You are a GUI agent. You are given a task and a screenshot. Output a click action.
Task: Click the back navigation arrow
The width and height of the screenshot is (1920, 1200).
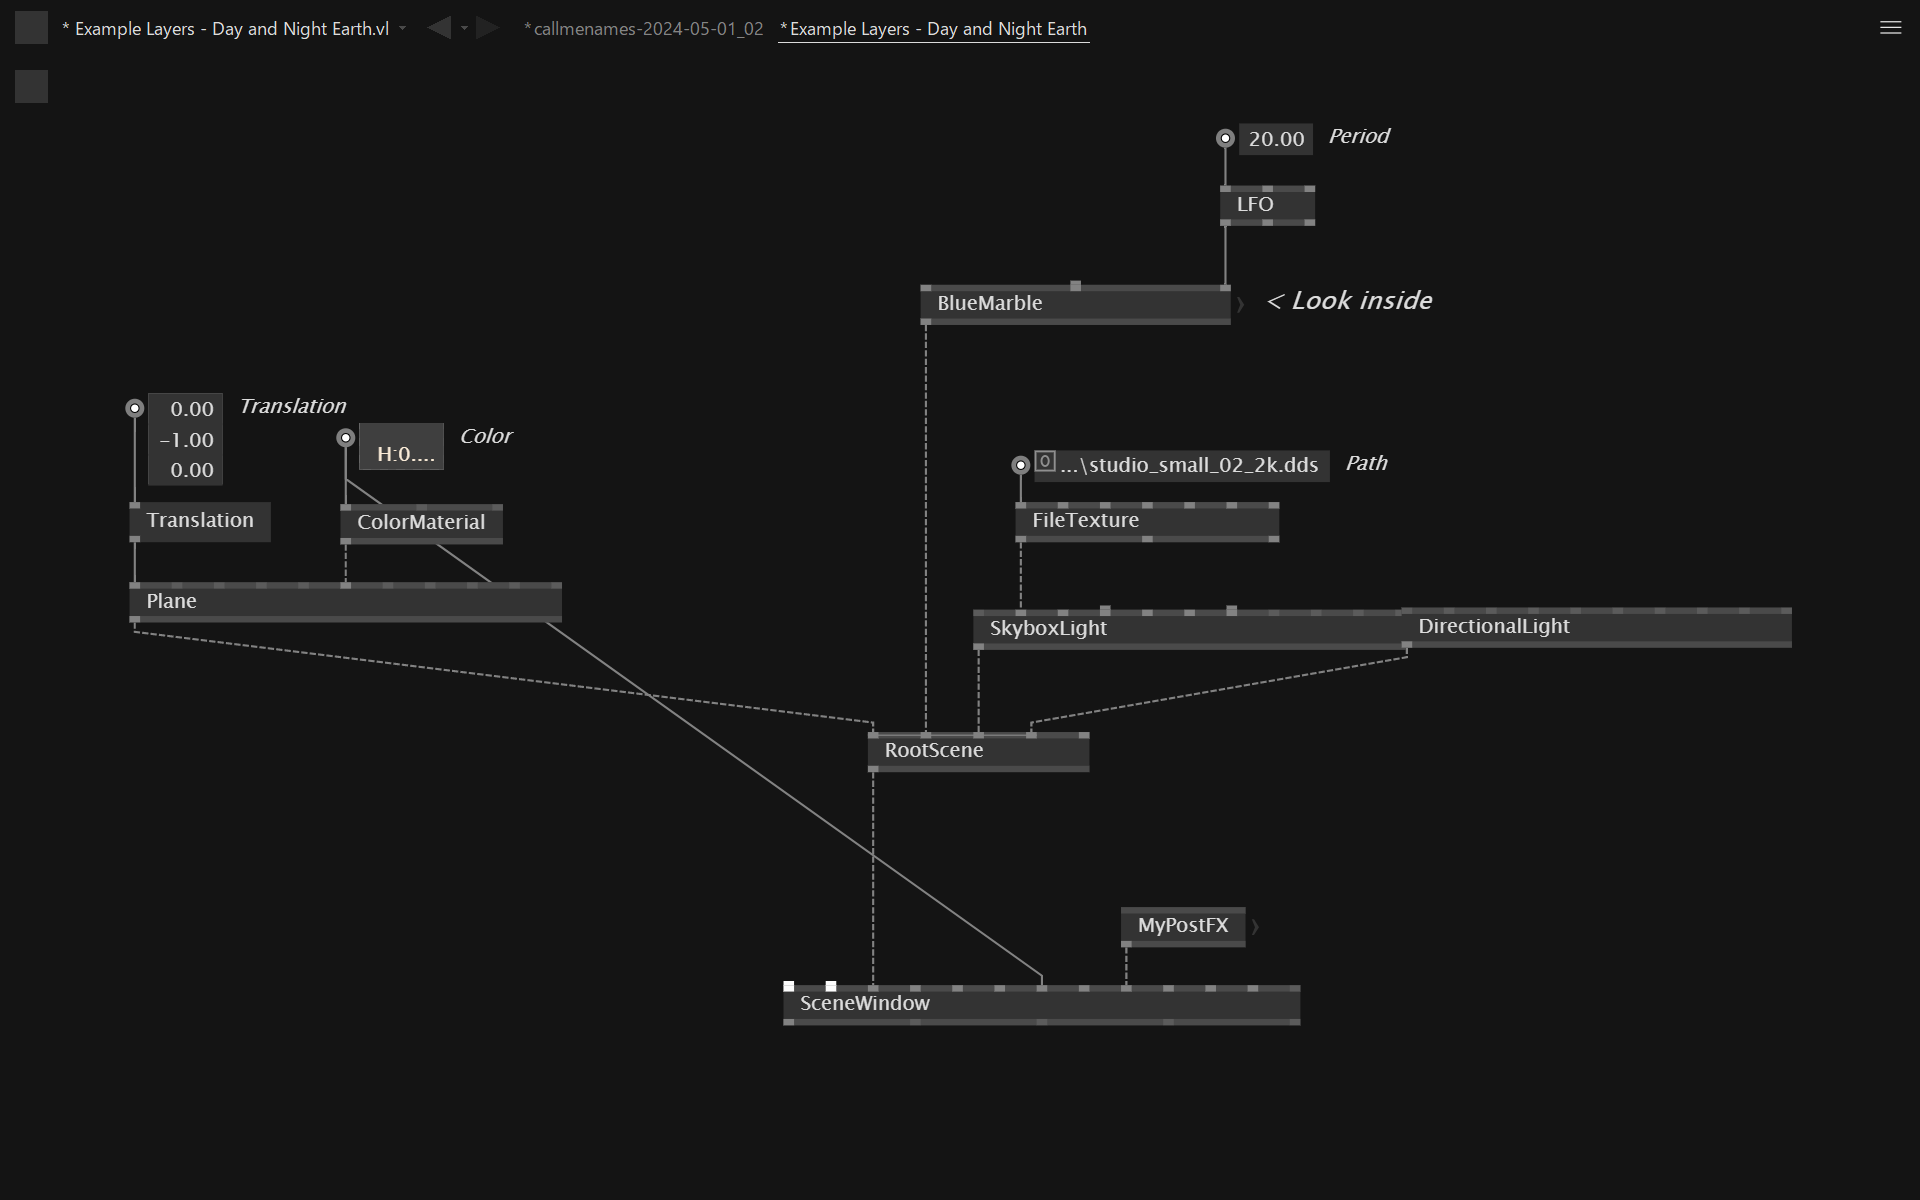pos(439,28)
